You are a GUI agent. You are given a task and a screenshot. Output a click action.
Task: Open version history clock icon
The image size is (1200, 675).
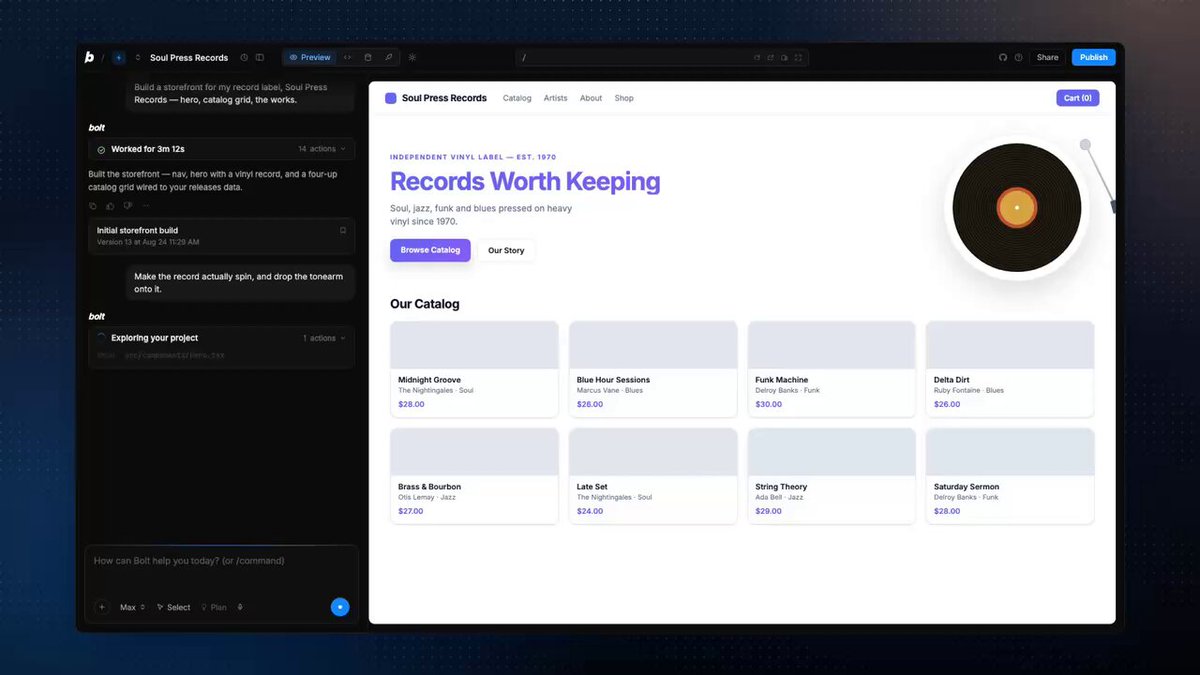pyautogui.click(x=244, y=58)
